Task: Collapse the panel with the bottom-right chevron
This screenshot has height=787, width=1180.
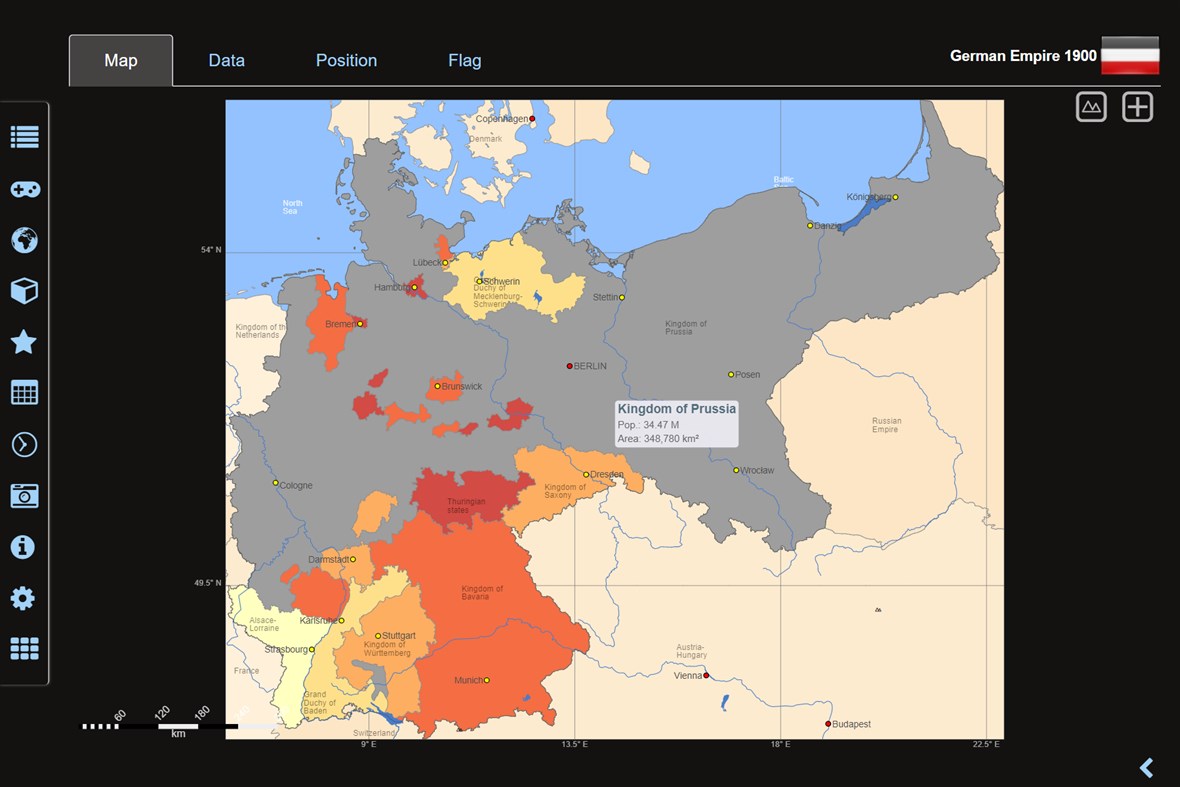Action: (1146, 768)
